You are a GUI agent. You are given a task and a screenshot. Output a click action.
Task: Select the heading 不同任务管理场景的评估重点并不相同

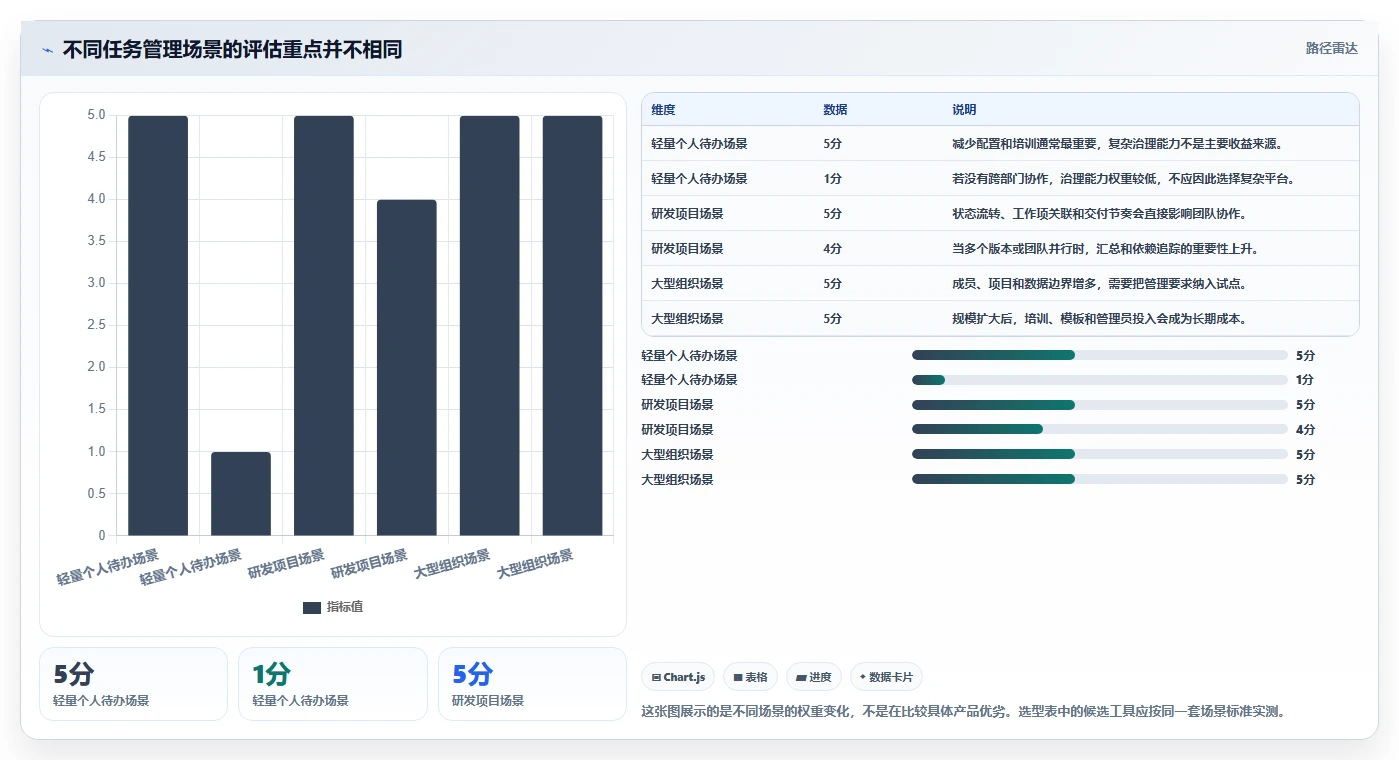pos(232,49)
